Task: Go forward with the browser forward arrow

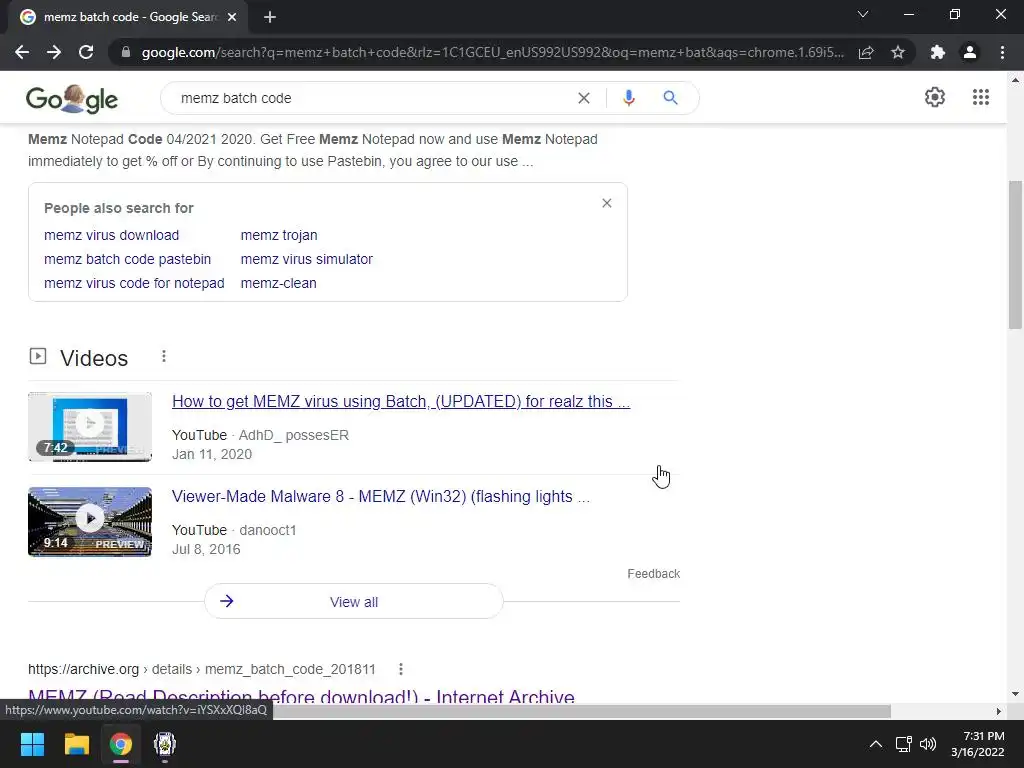Action: tap(54, 52)
